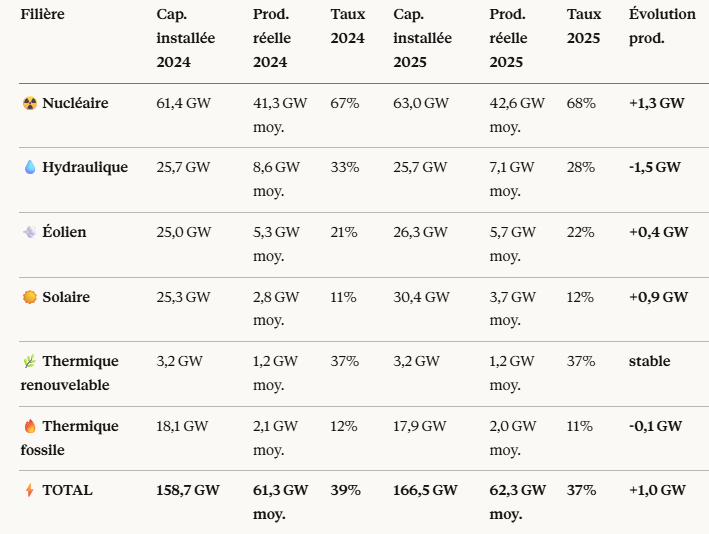Select the Filière column header
The width and height of the screenshot is (709, 534).
pyautogui.click(x=42, y=14)
